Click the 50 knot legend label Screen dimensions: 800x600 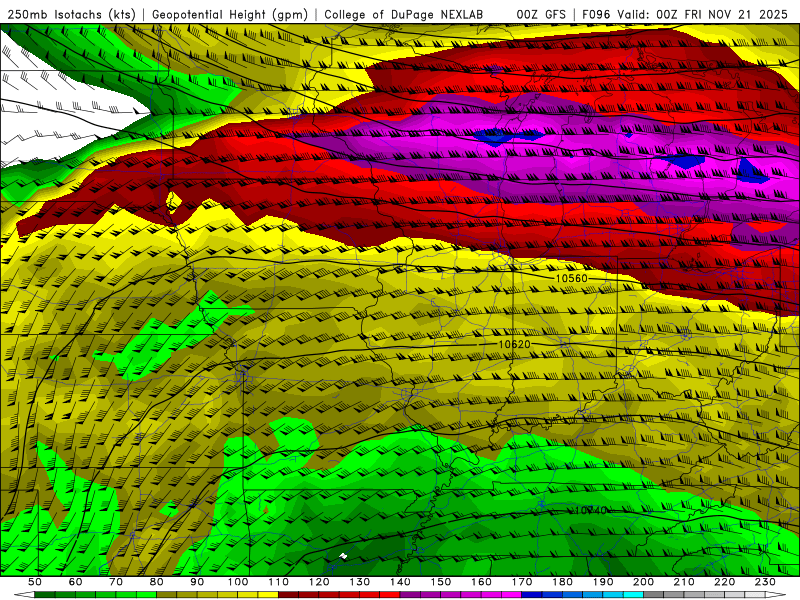(35, 582)
